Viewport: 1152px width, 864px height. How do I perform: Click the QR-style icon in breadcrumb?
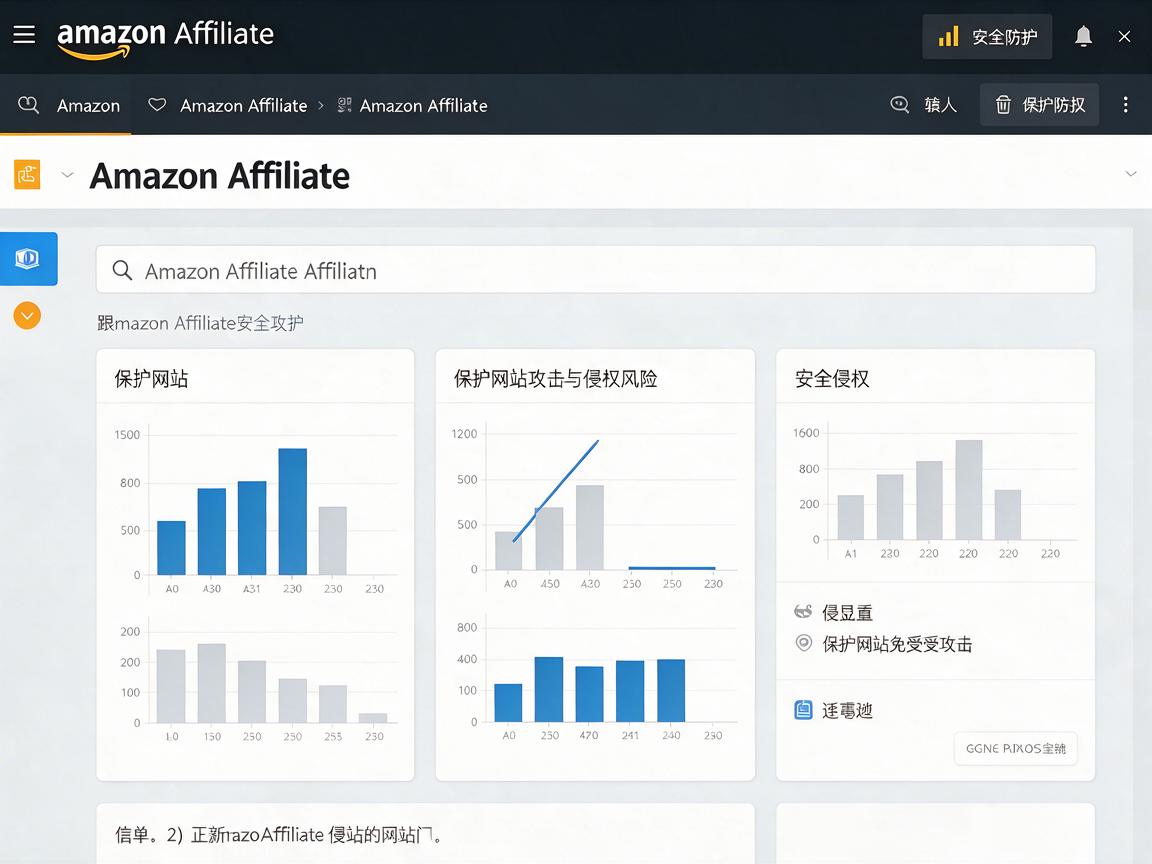344,105
